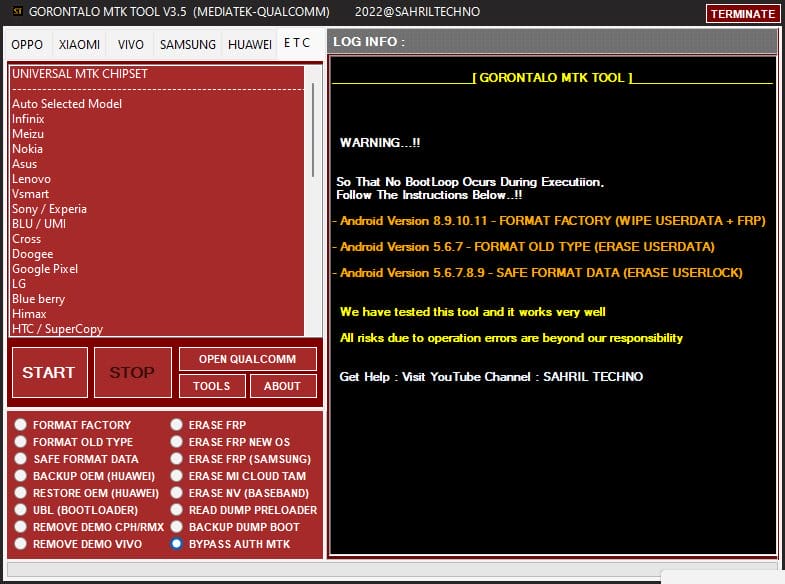Click UNIVERSAL MTK CHIPSET list header
The image size is (785, 584).
pyautogui.click(x=157, y=74)
